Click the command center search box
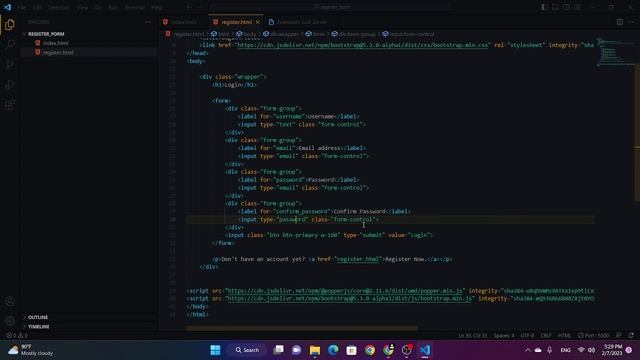The width and height of the screenshot is (640, 360). pos(331,7)
